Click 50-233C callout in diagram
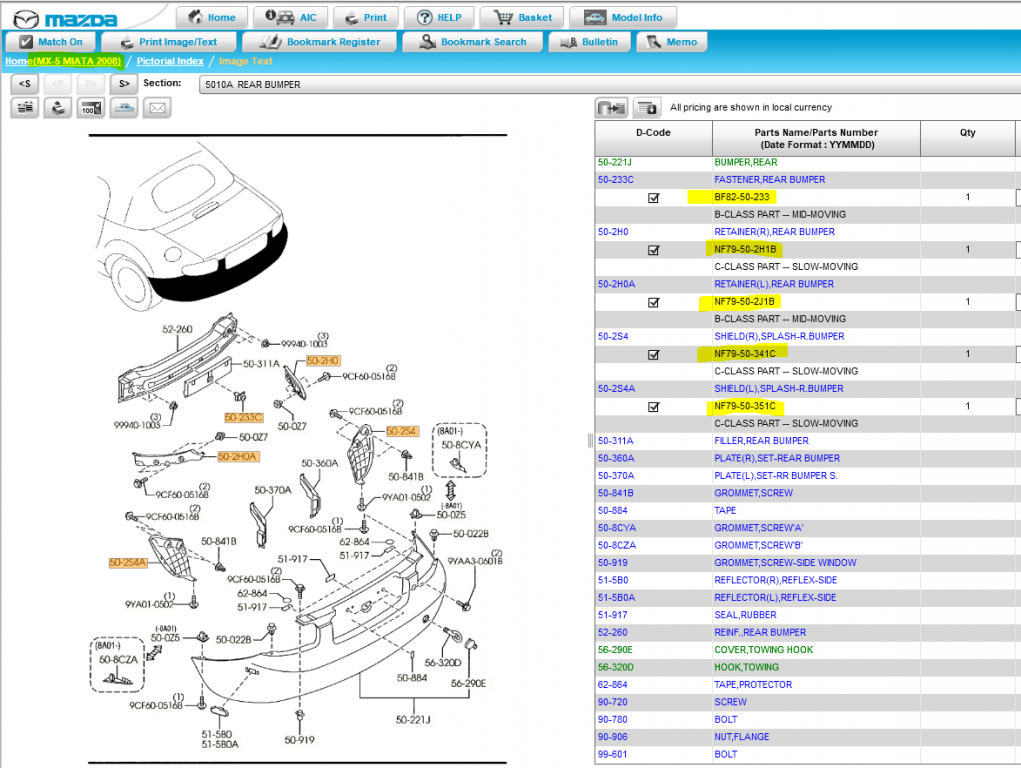 pos(244,418)
